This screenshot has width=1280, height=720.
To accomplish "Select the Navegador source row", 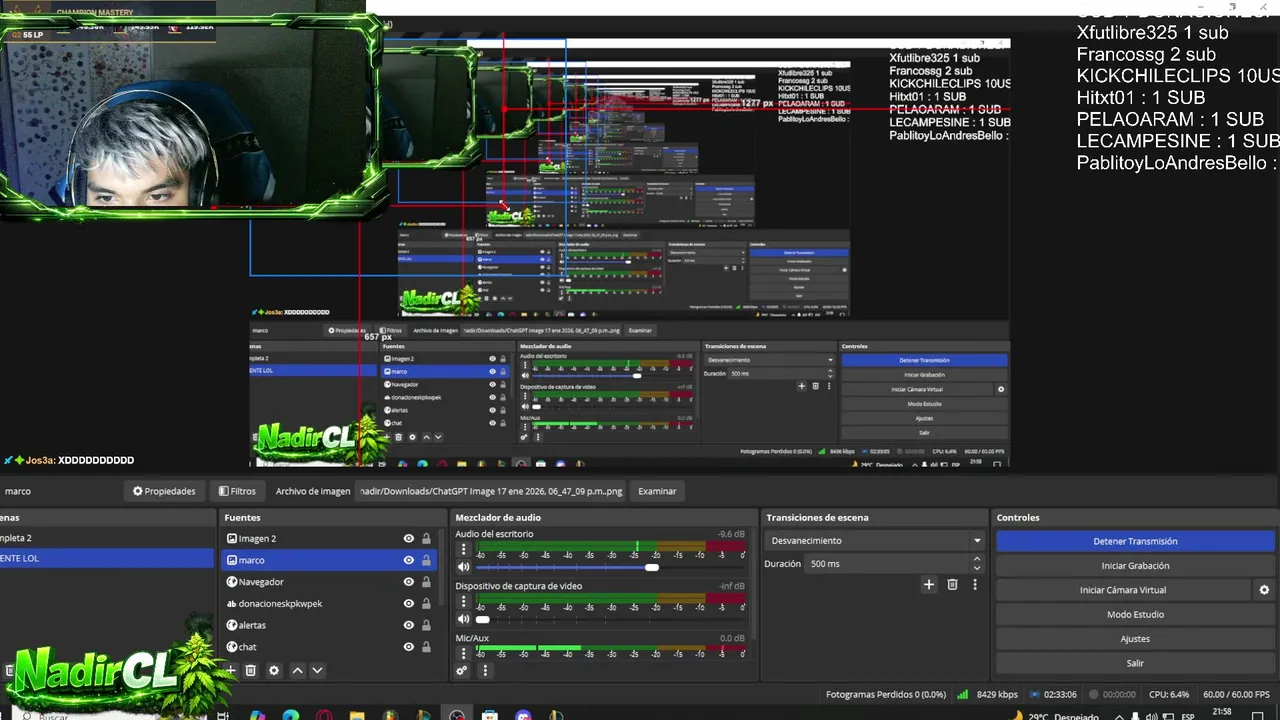I will [328, 581].
